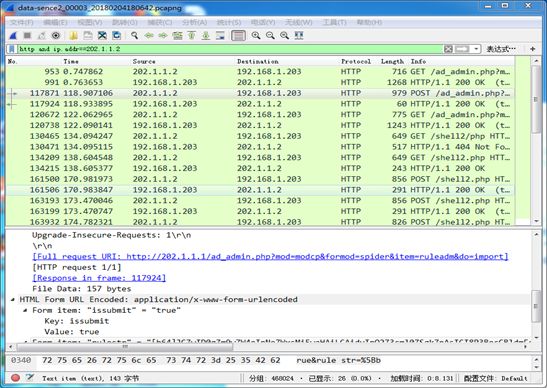Open the 跳转(G) menu
The height and width of the screenshot is (388, 547).
(x=125, y=22)
